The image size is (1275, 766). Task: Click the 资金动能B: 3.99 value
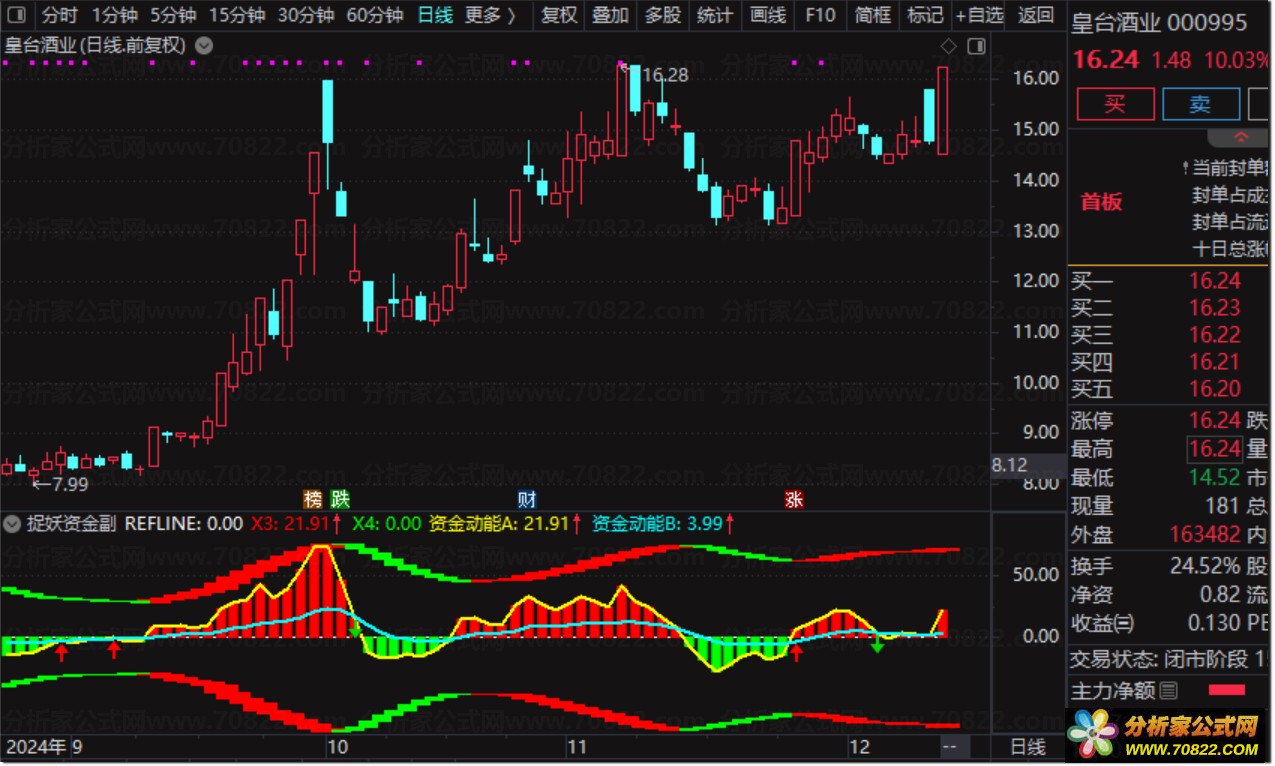tap(664, 523)
